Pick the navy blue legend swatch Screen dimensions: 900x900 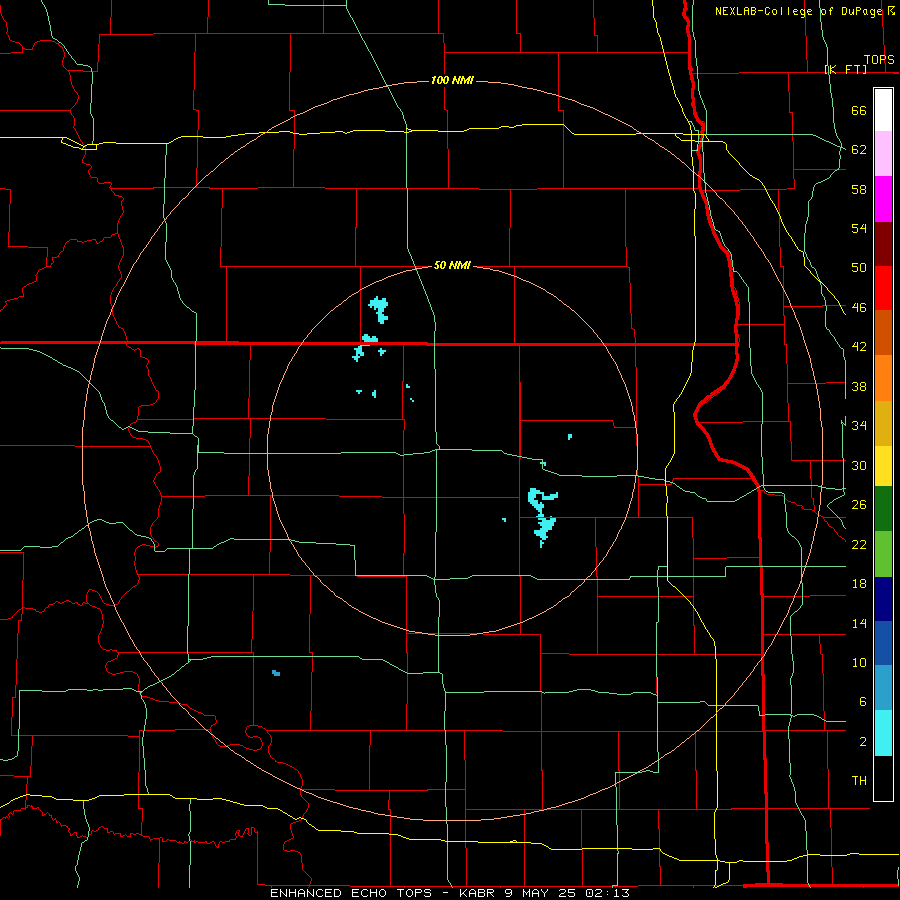(x=883, y=599)
